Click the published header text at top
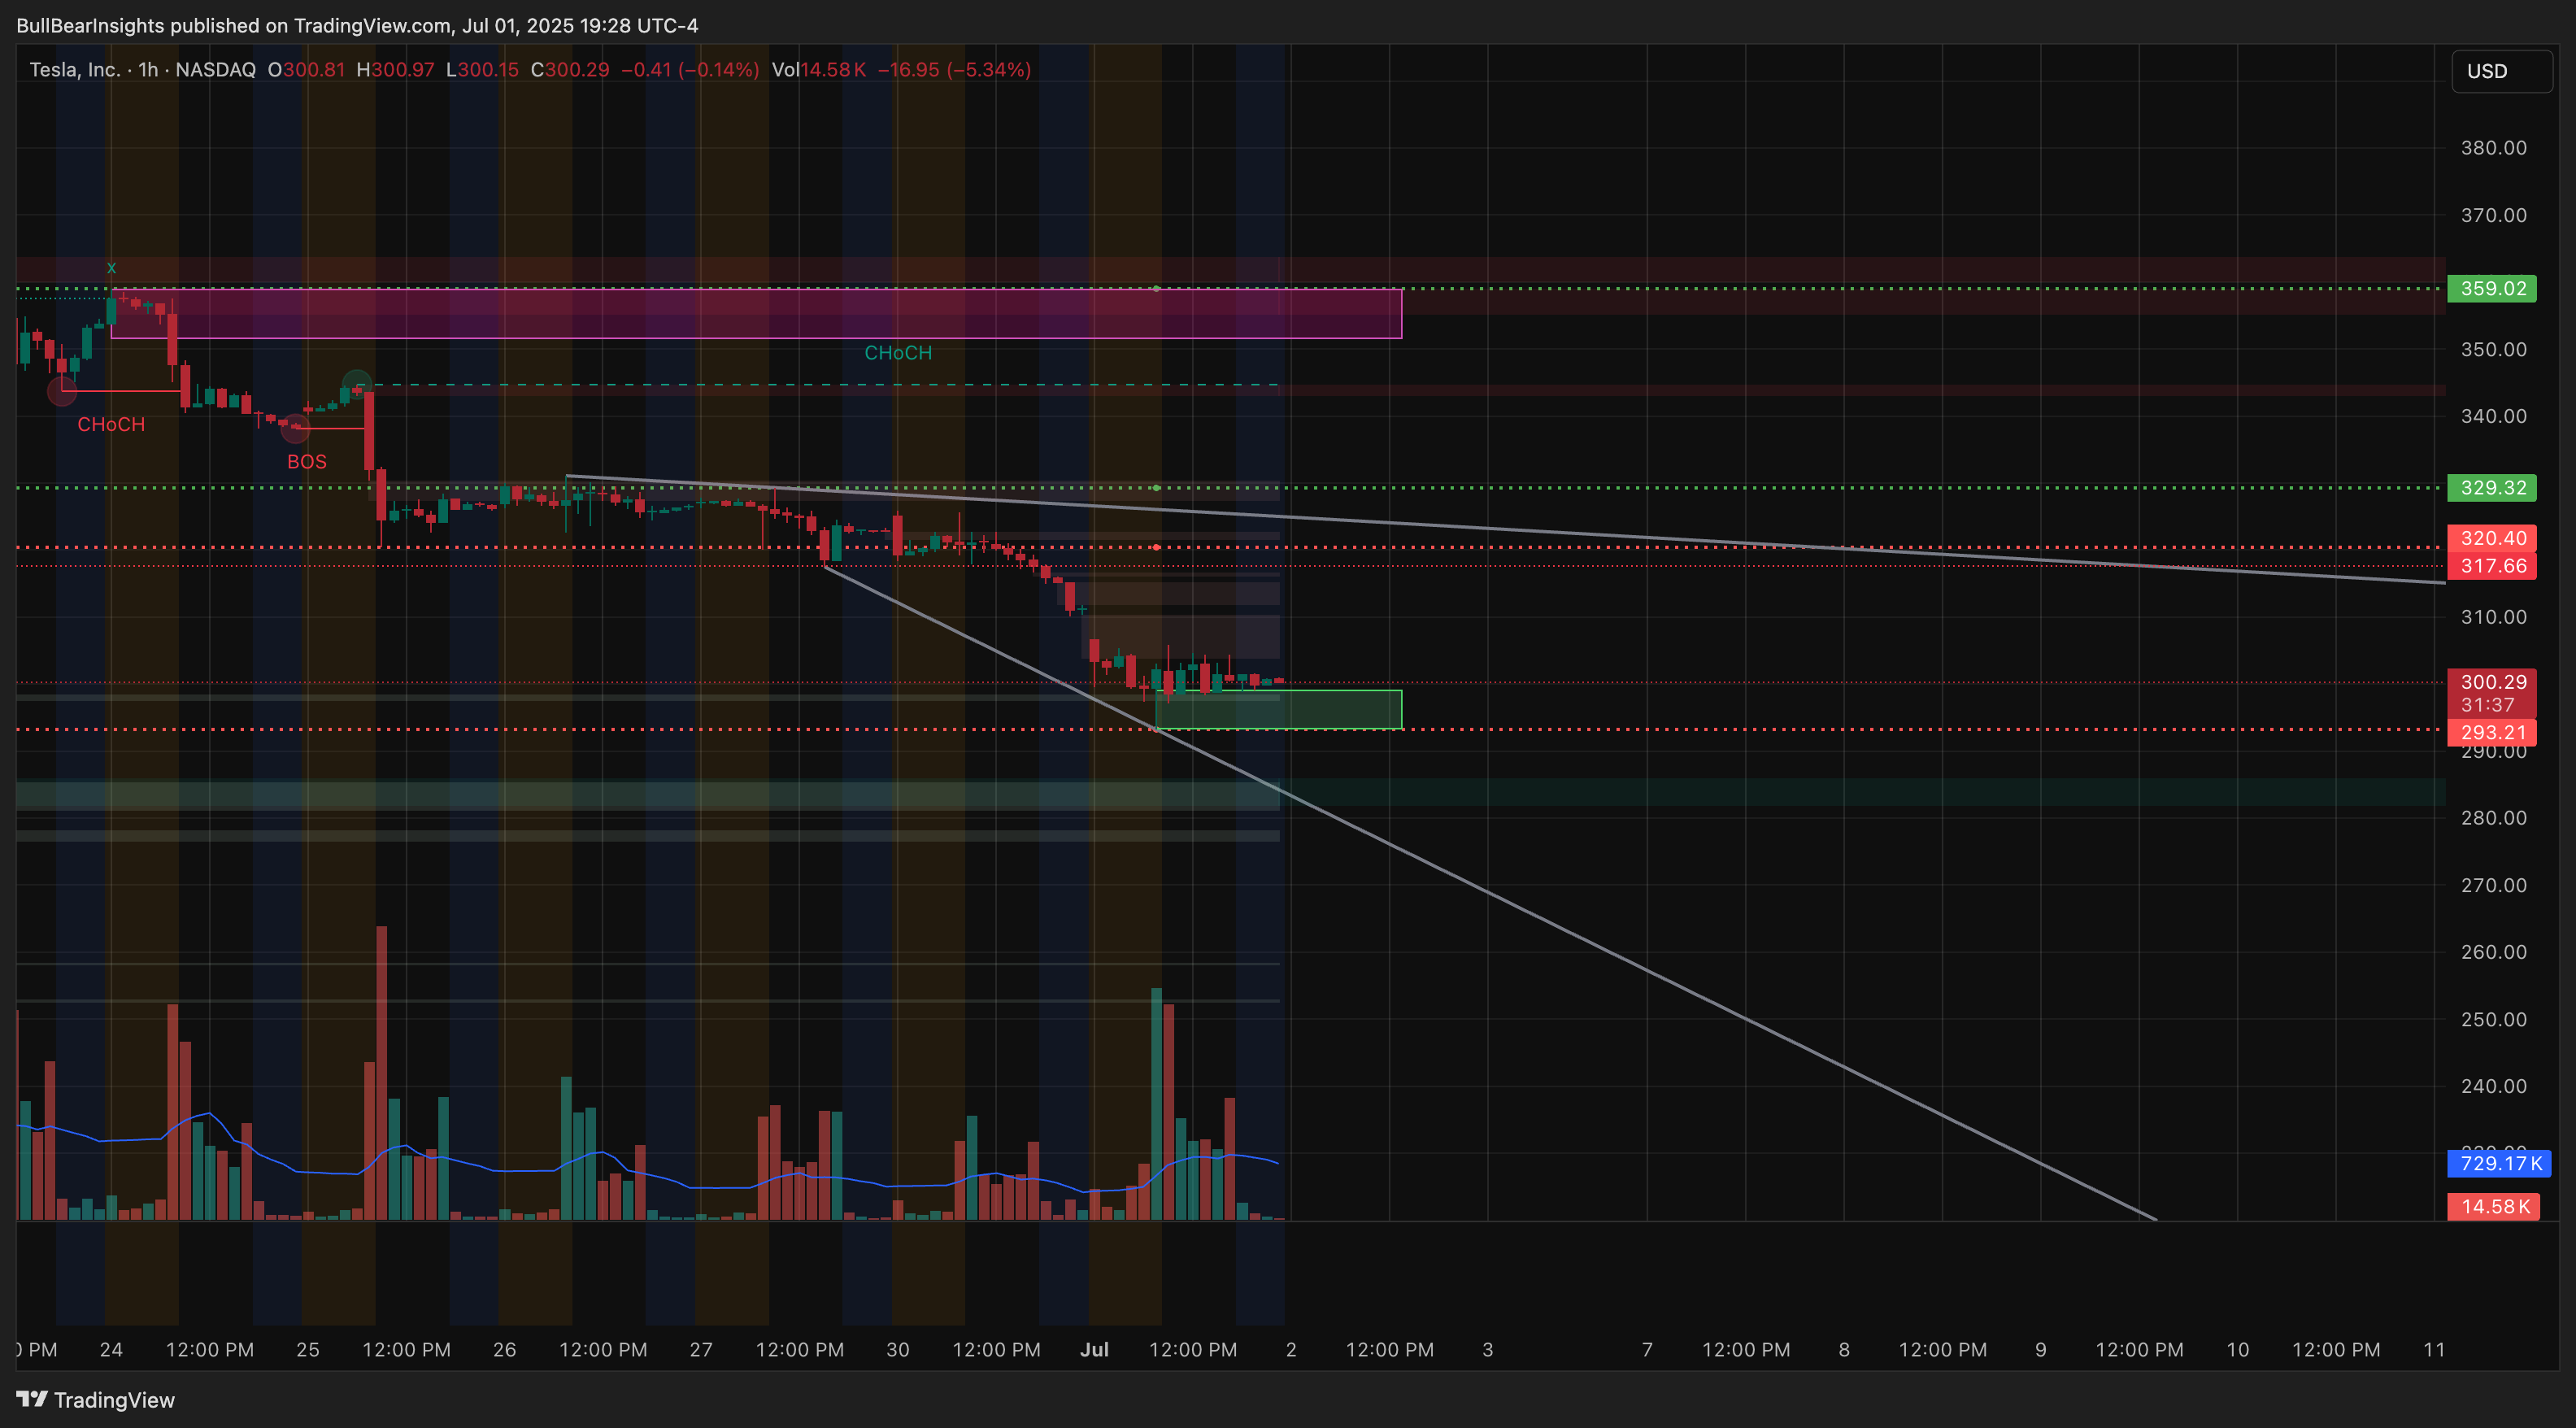 coord(357,25)
